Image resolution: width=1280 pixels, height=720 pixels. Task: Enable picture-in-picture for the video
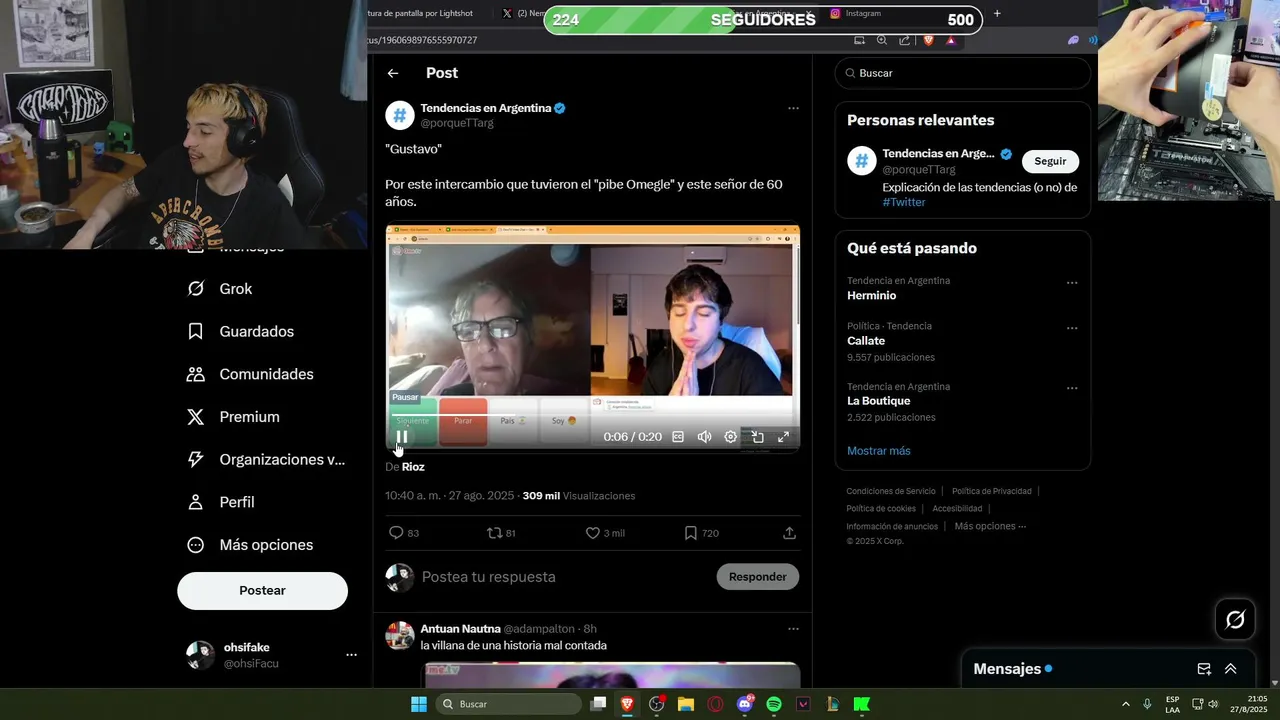point(758,437)
